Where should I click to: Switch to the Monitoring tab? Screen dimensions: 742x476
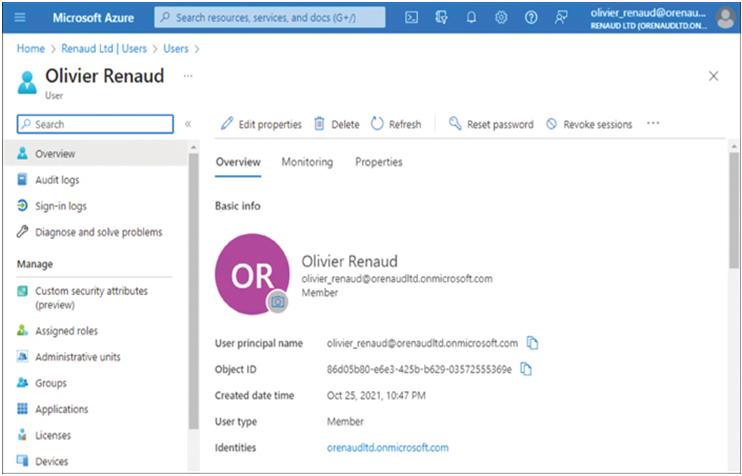point(307,162)
